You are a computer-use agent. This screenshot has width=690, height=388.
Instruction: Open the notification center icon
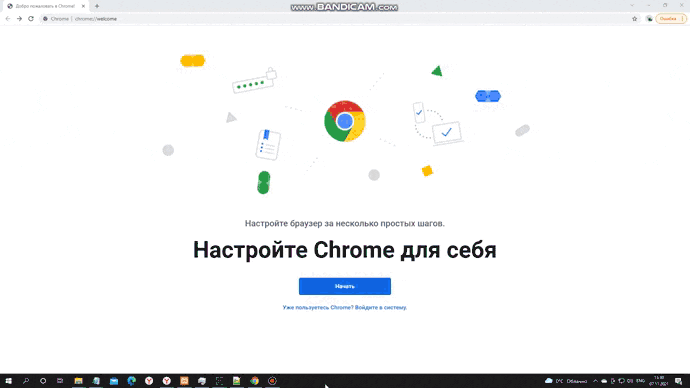tap(679, 381)
